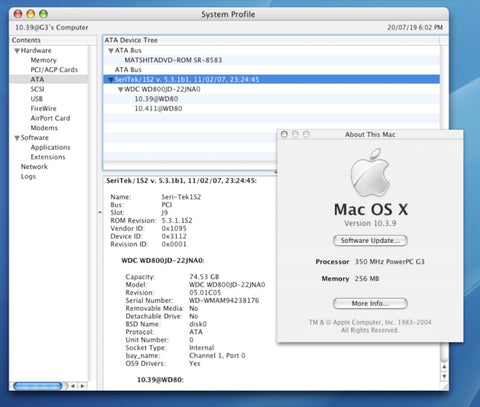Collapse the Hardware group in Contents
This screenshot has height=407, width=480.
[x=17, y=51]
